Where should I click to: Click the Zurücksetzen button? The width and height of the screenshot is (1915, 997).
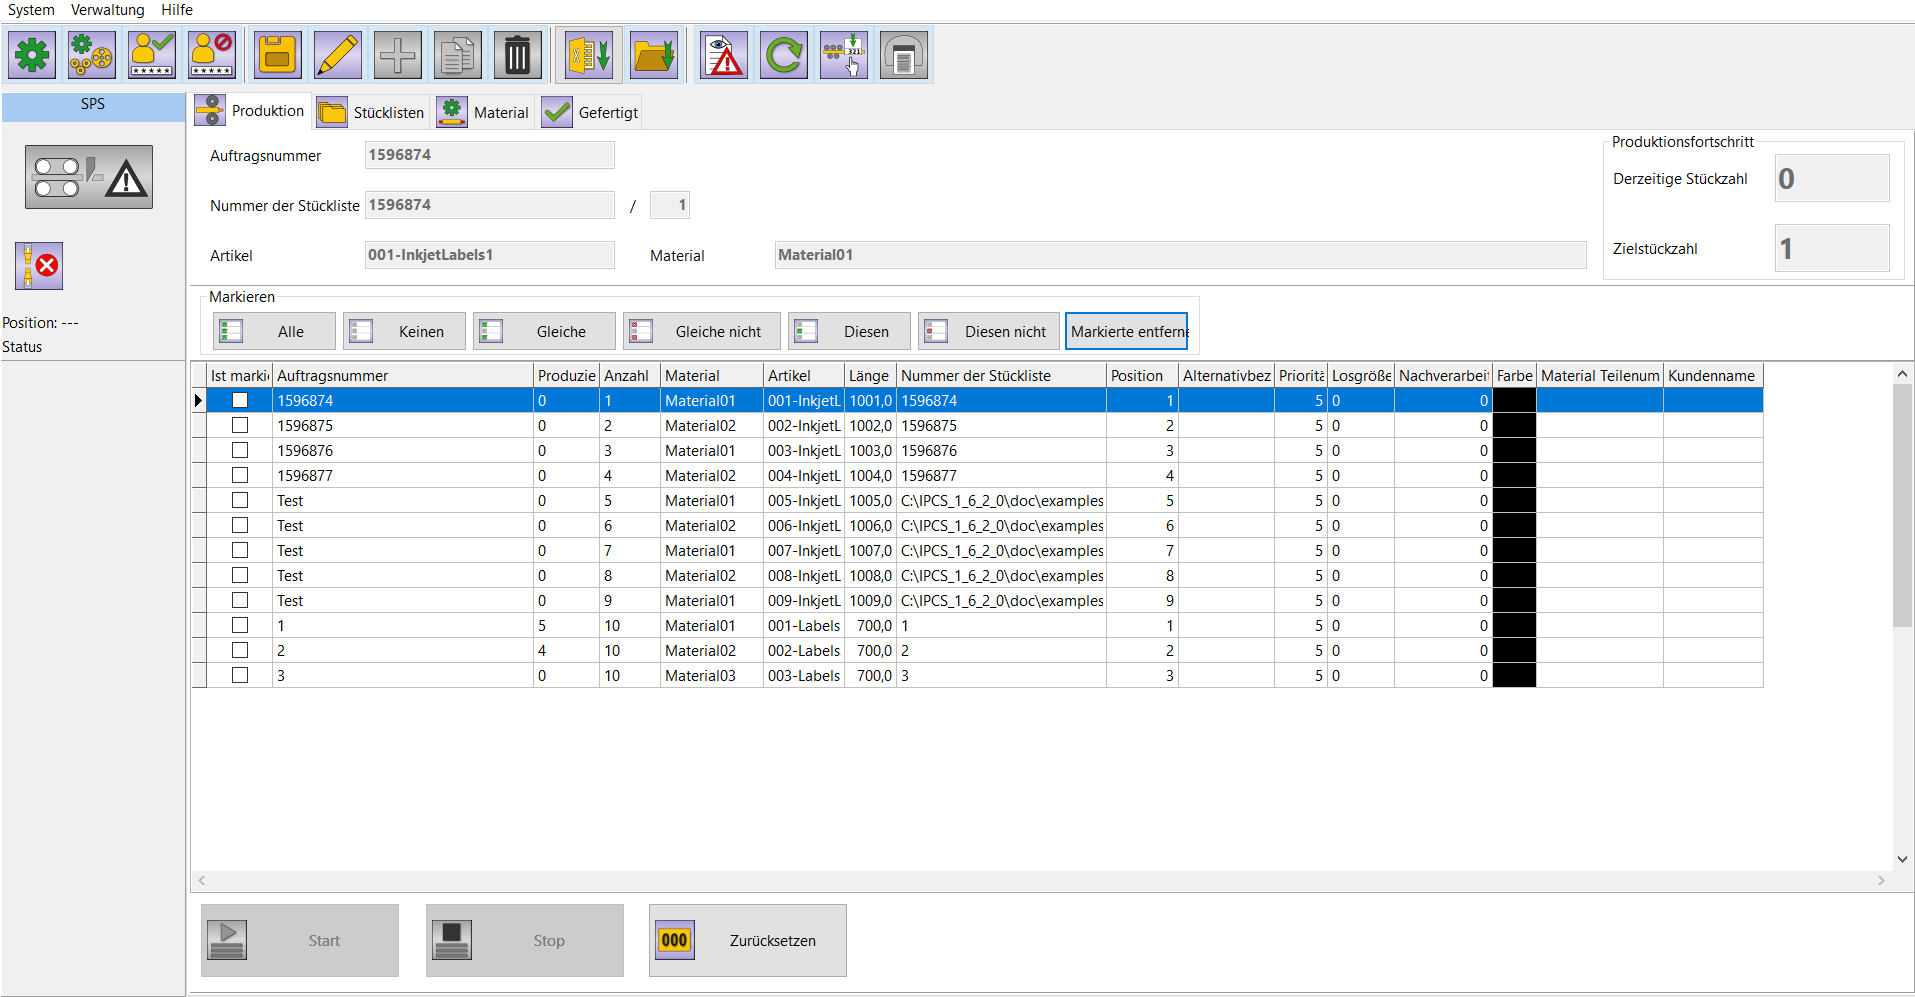747,940
